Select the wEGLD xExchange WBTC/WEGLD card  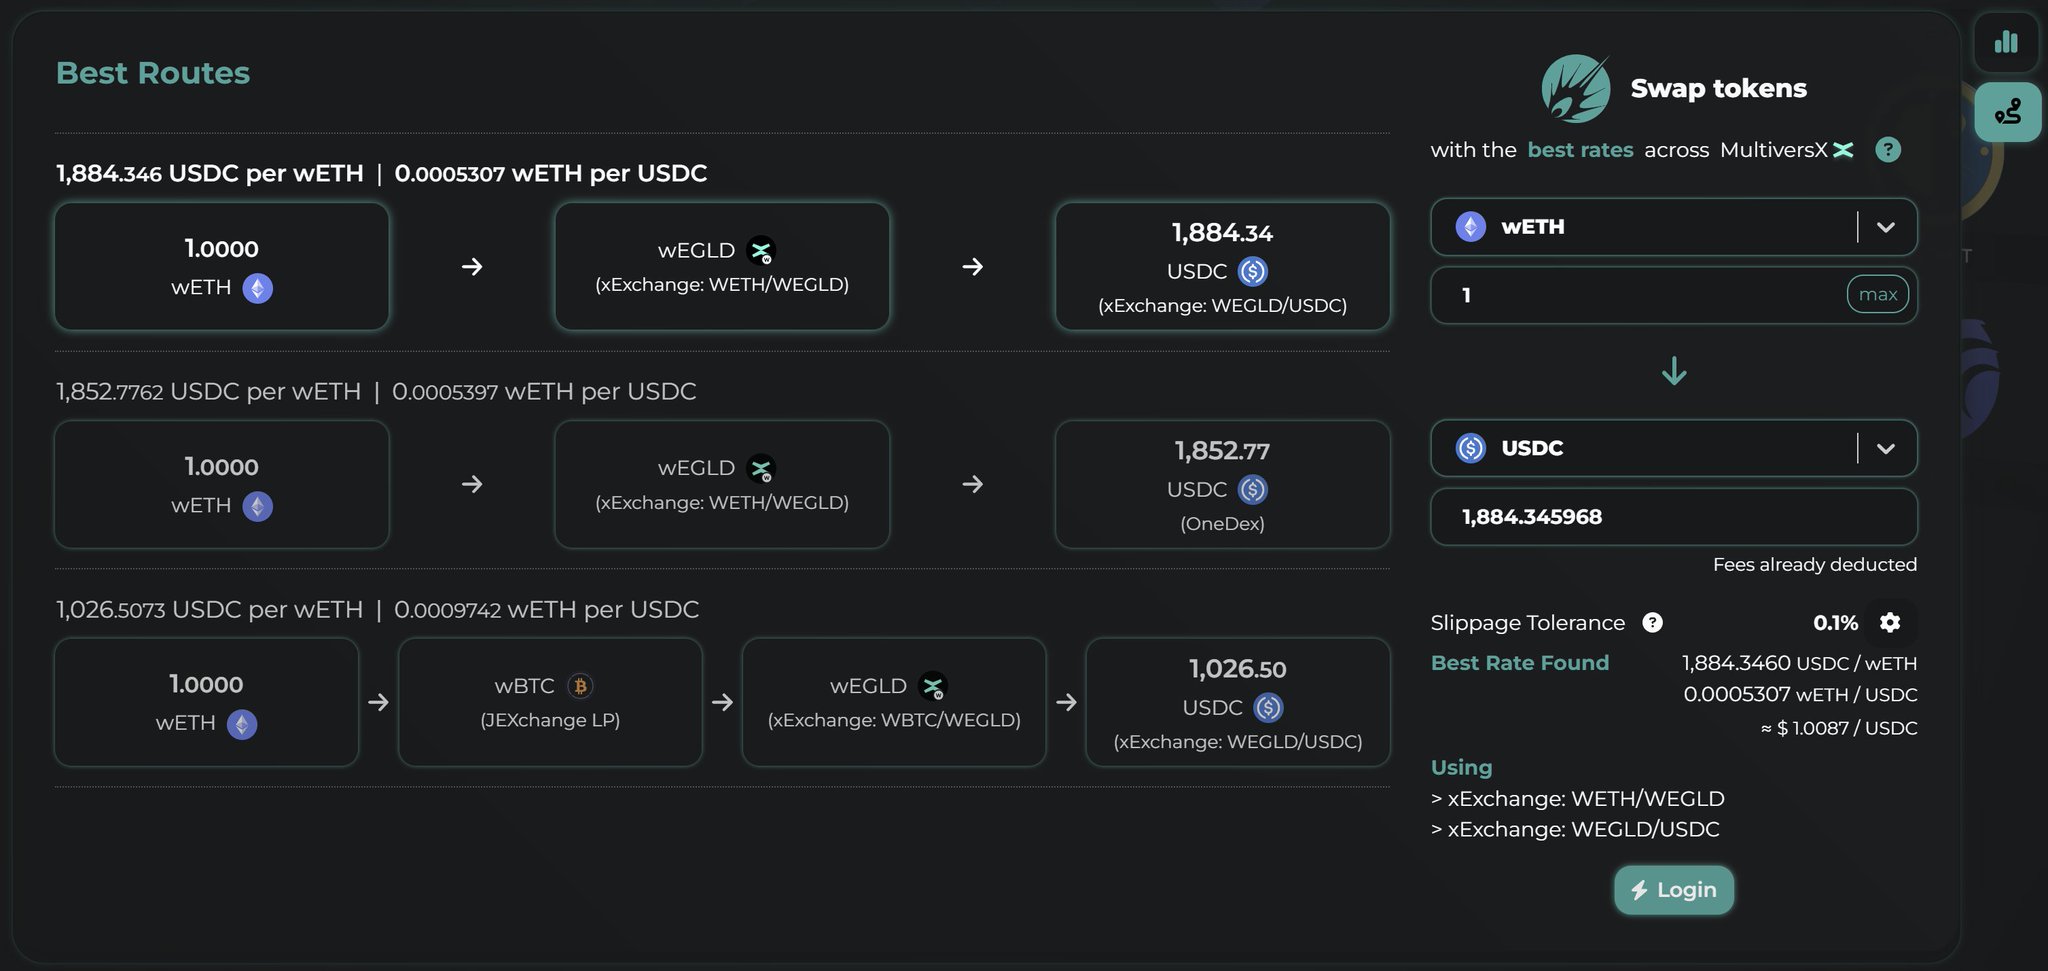point(894,703)
